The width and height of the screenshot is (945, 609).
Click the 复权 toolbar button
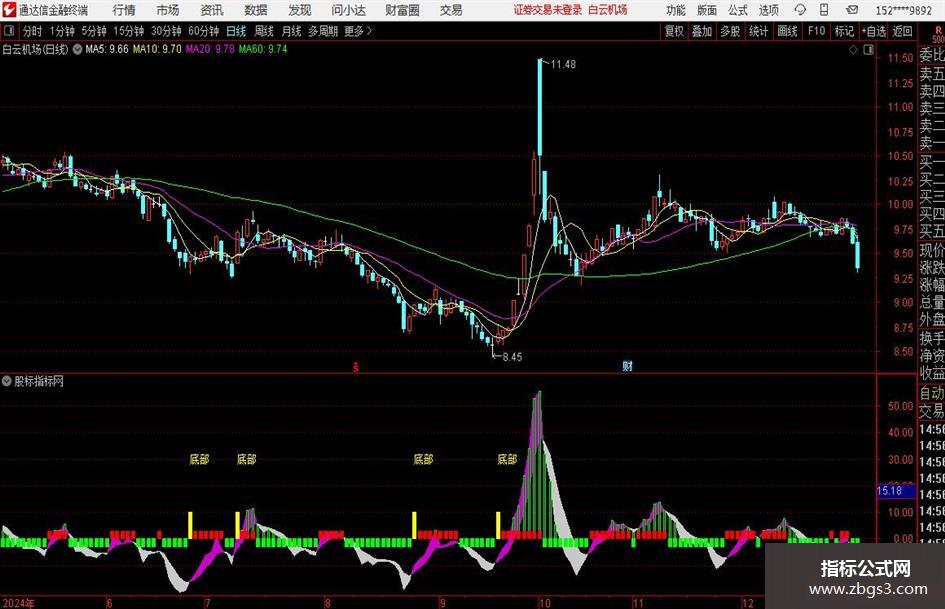click(674, 31)
